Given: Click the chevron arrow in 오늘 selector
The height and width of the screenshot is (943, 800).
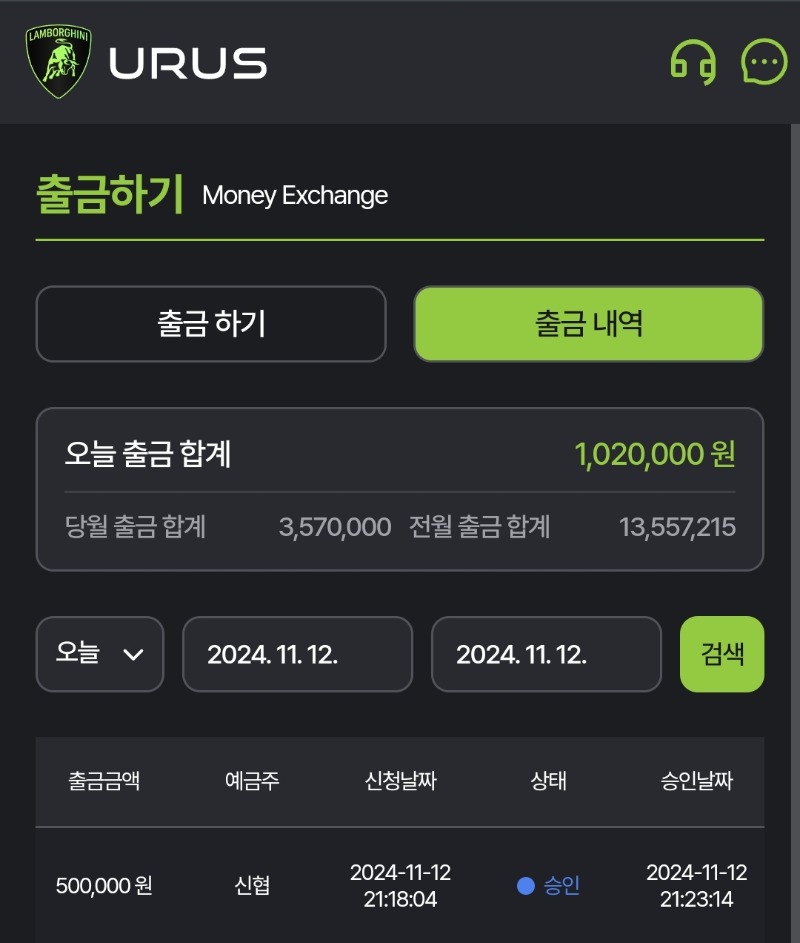Looking at the screenshot, I should tap(133, 654).
